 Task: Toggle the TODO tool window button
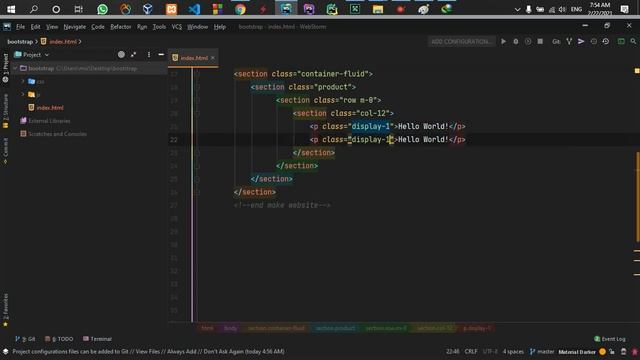[x=59, y=339]
